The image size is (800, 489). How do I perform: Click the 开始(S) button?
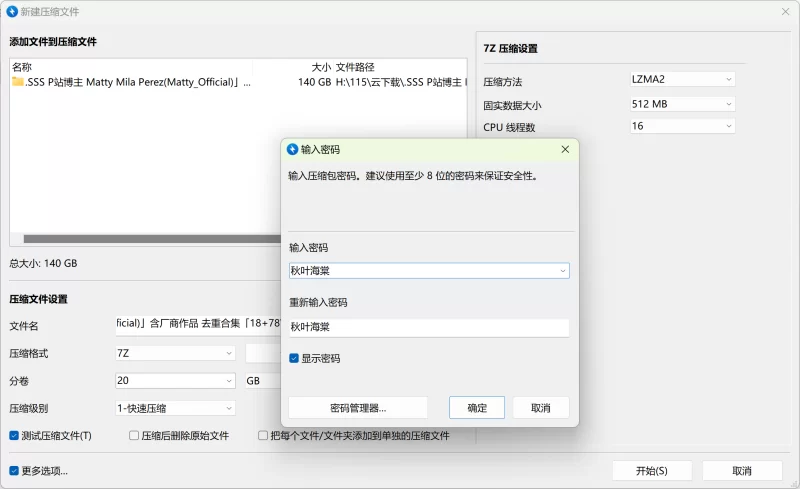[652, 471]
